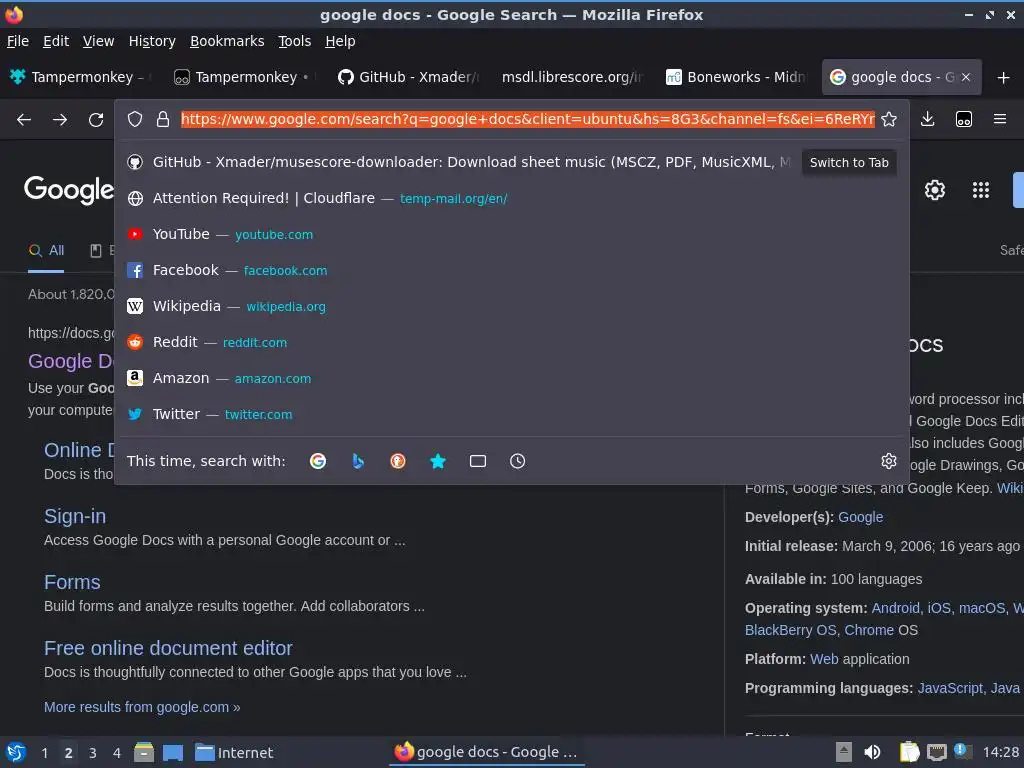Open a new tab with plus button
The image size is (1024, 768).
[1004, 78]
